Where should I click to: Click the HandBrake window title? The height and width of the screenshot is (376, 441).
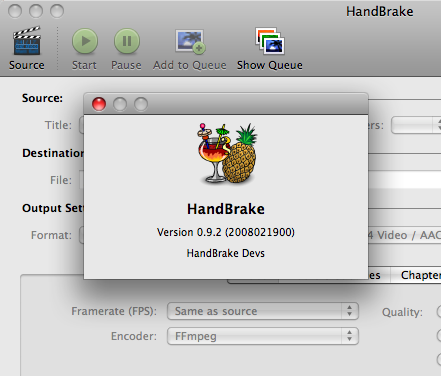click(380, 12)
